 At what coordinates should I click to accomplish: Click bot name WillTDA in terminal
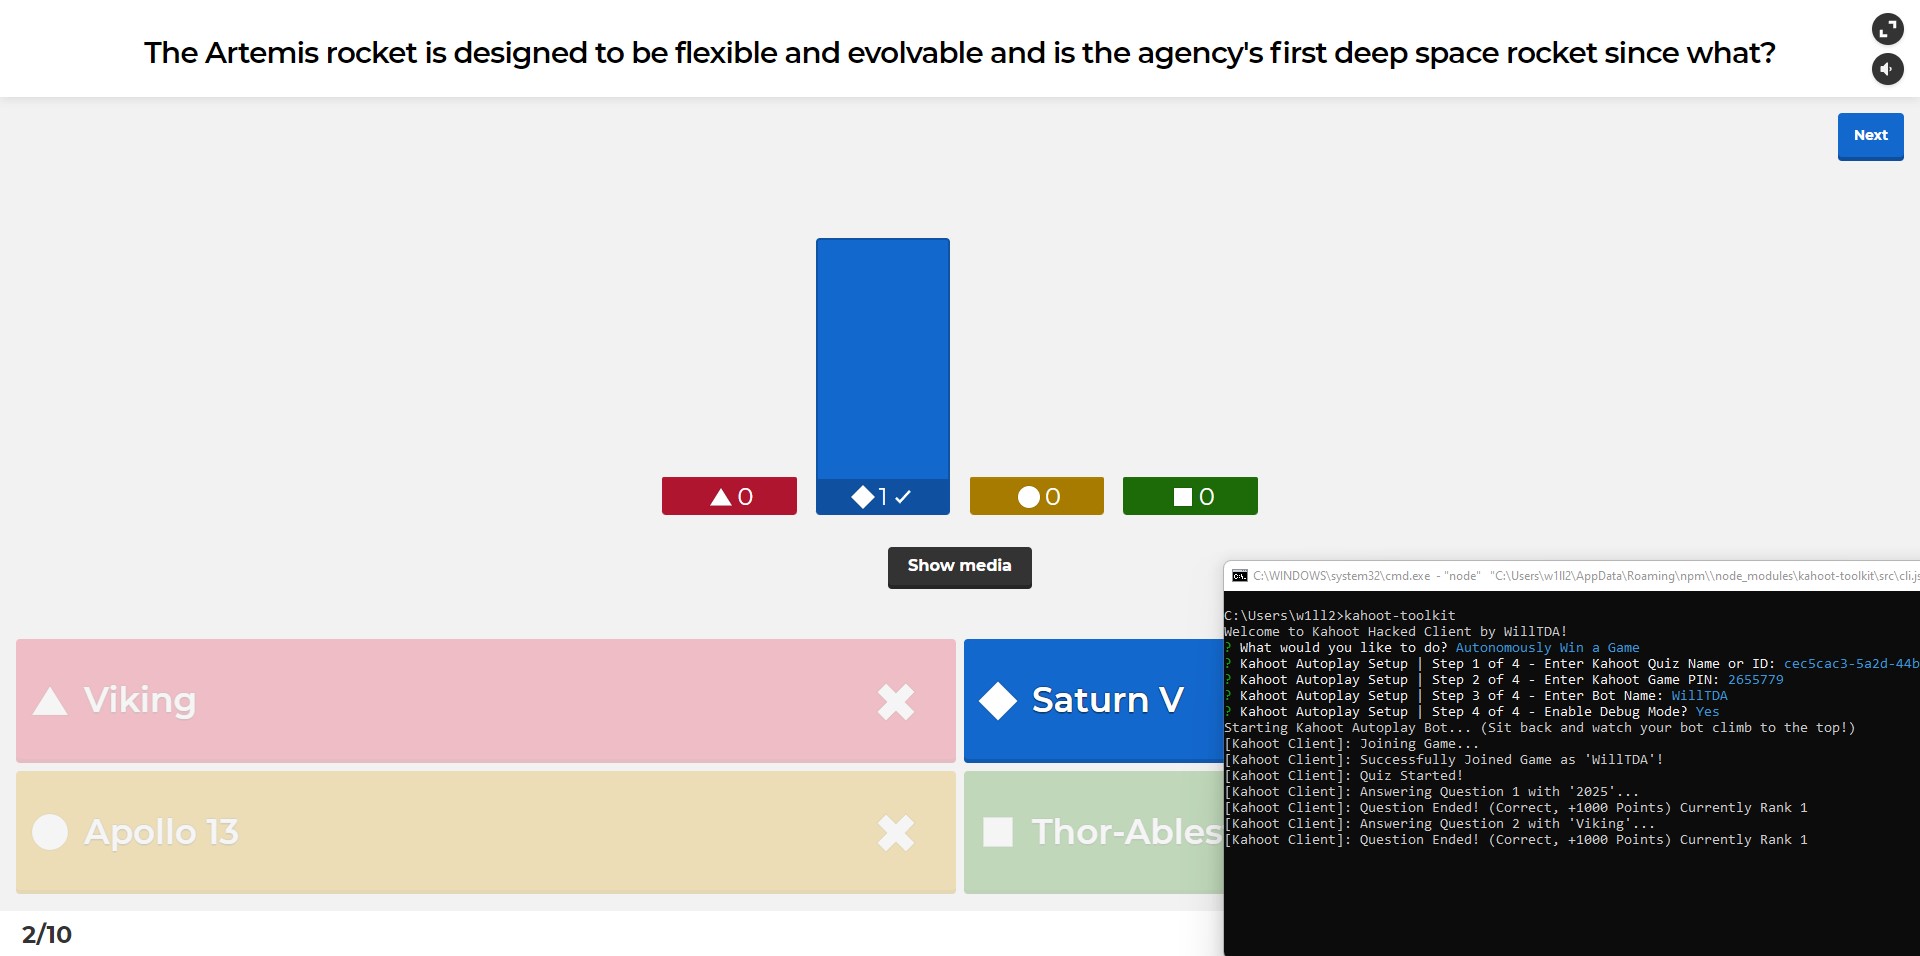pos(1699,696)
